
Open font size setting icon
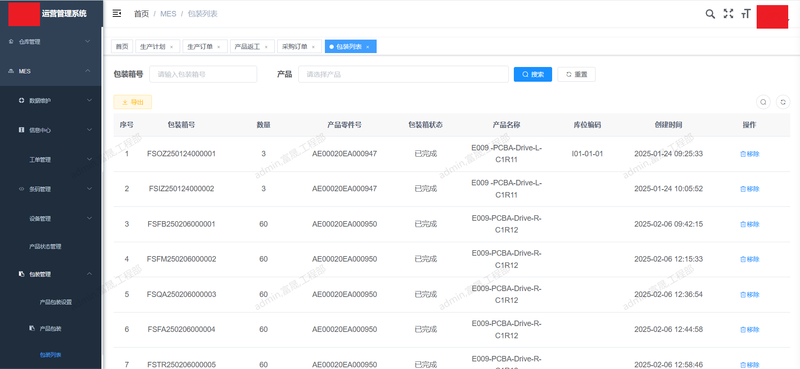point(746,14)
